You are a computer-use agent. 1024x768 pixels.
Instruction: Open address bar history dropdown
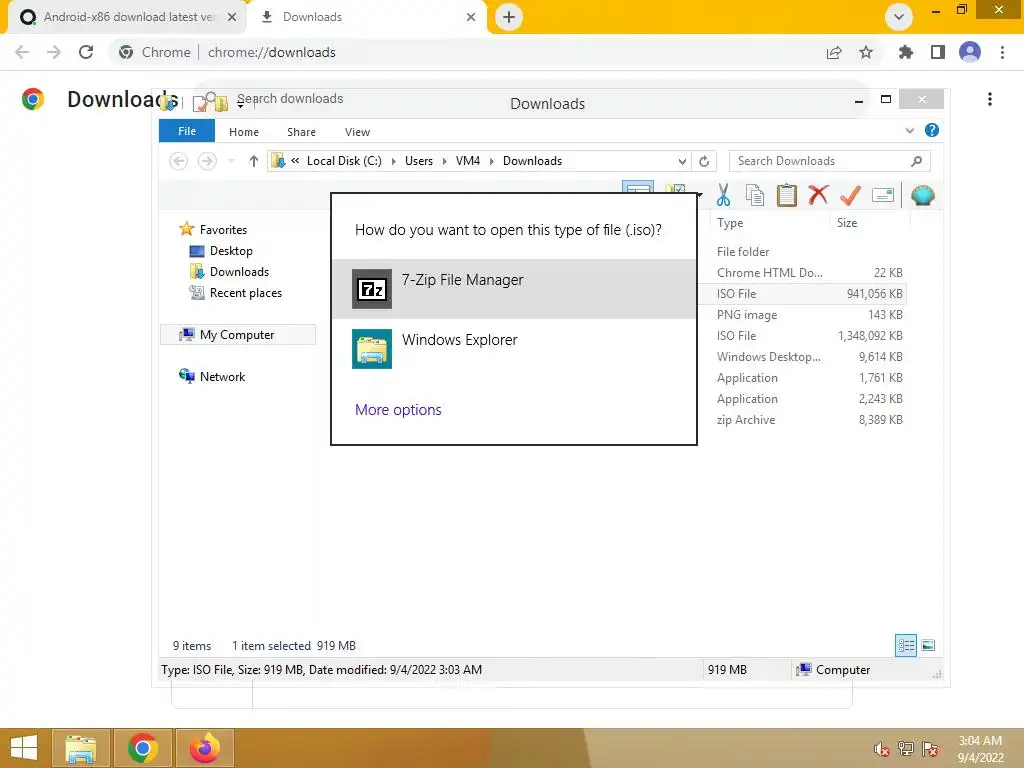pos(682,161)
